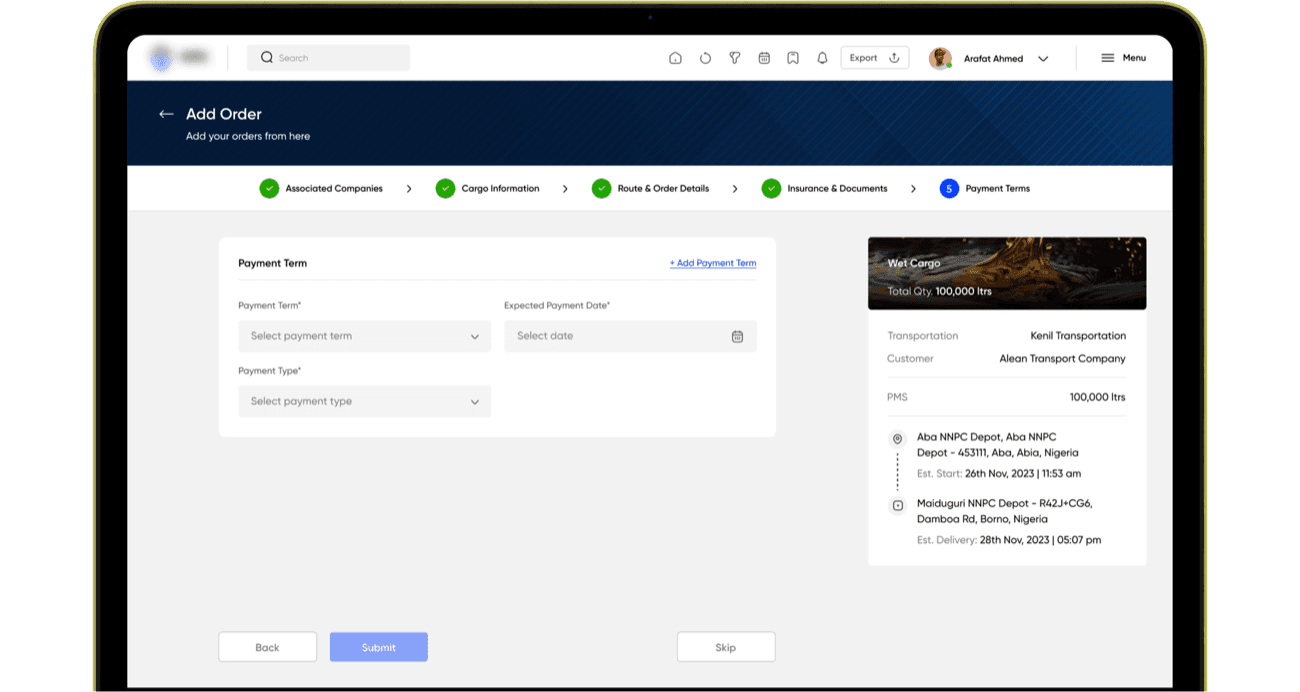This screenshot has width=1300, height=692.
Task: Open the filter funnel icon
Action: click(x=734, y=58)
